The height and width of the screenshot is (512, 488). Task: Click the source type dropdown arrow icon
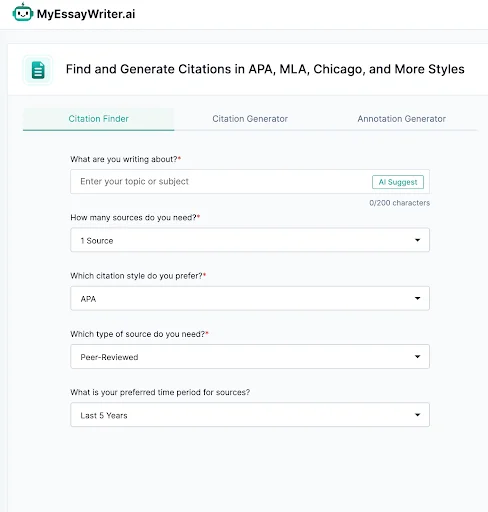coord(417,357)
